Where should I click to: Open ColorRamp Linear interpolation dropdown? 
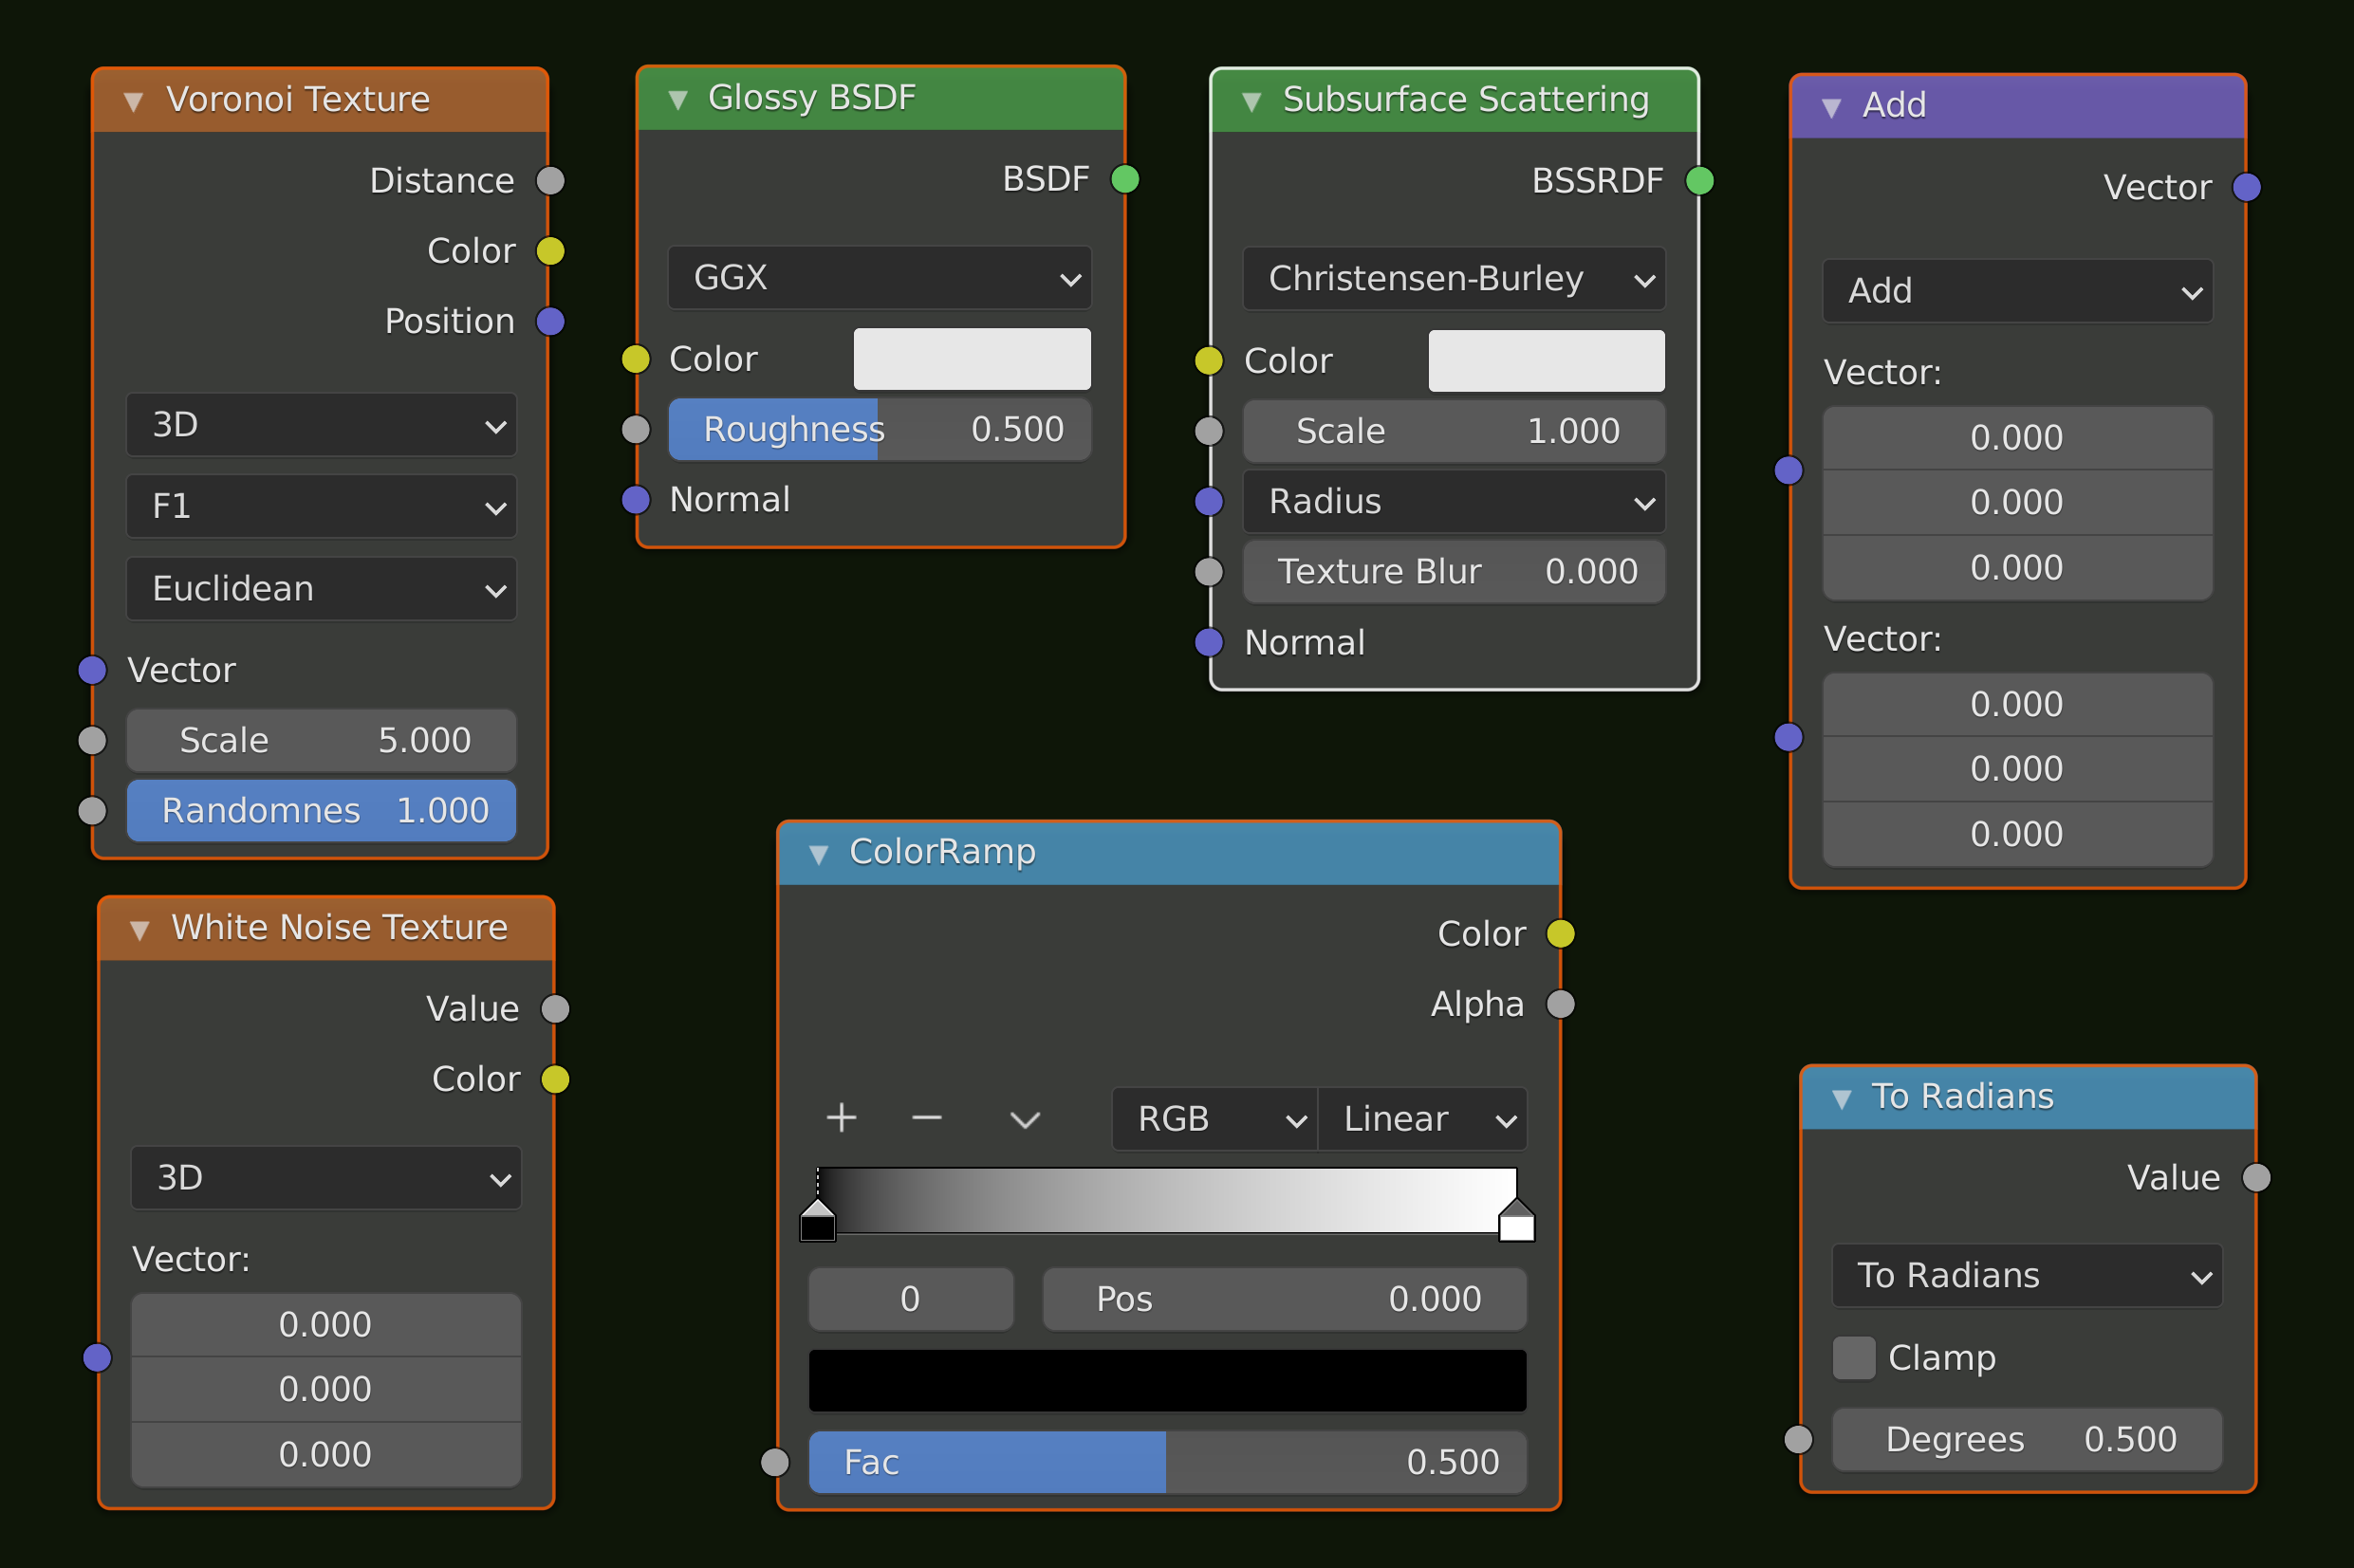1423,1119
